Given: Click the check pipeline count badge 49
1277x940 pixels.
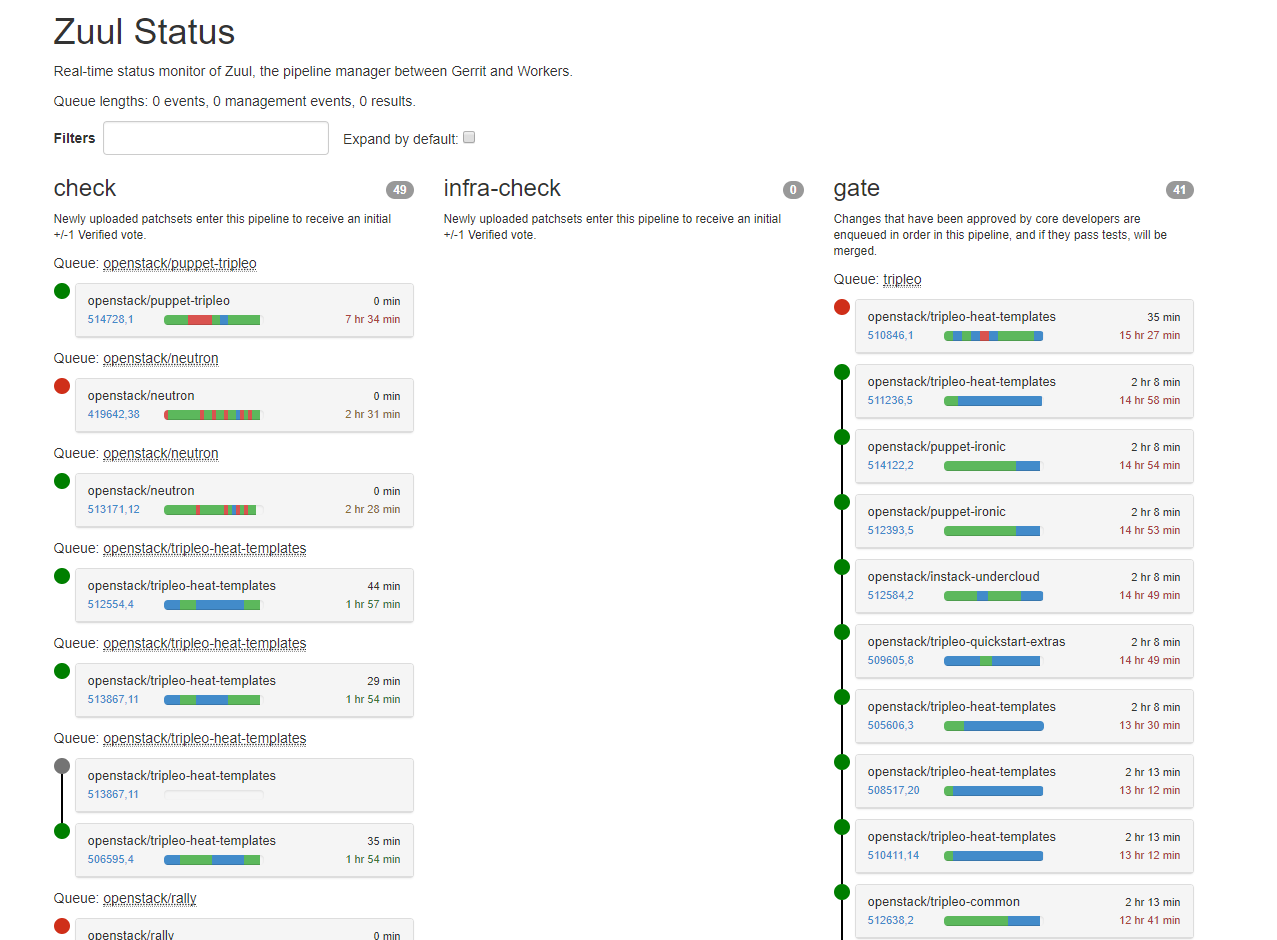Looking at the screenshot, I should point(400,190).
